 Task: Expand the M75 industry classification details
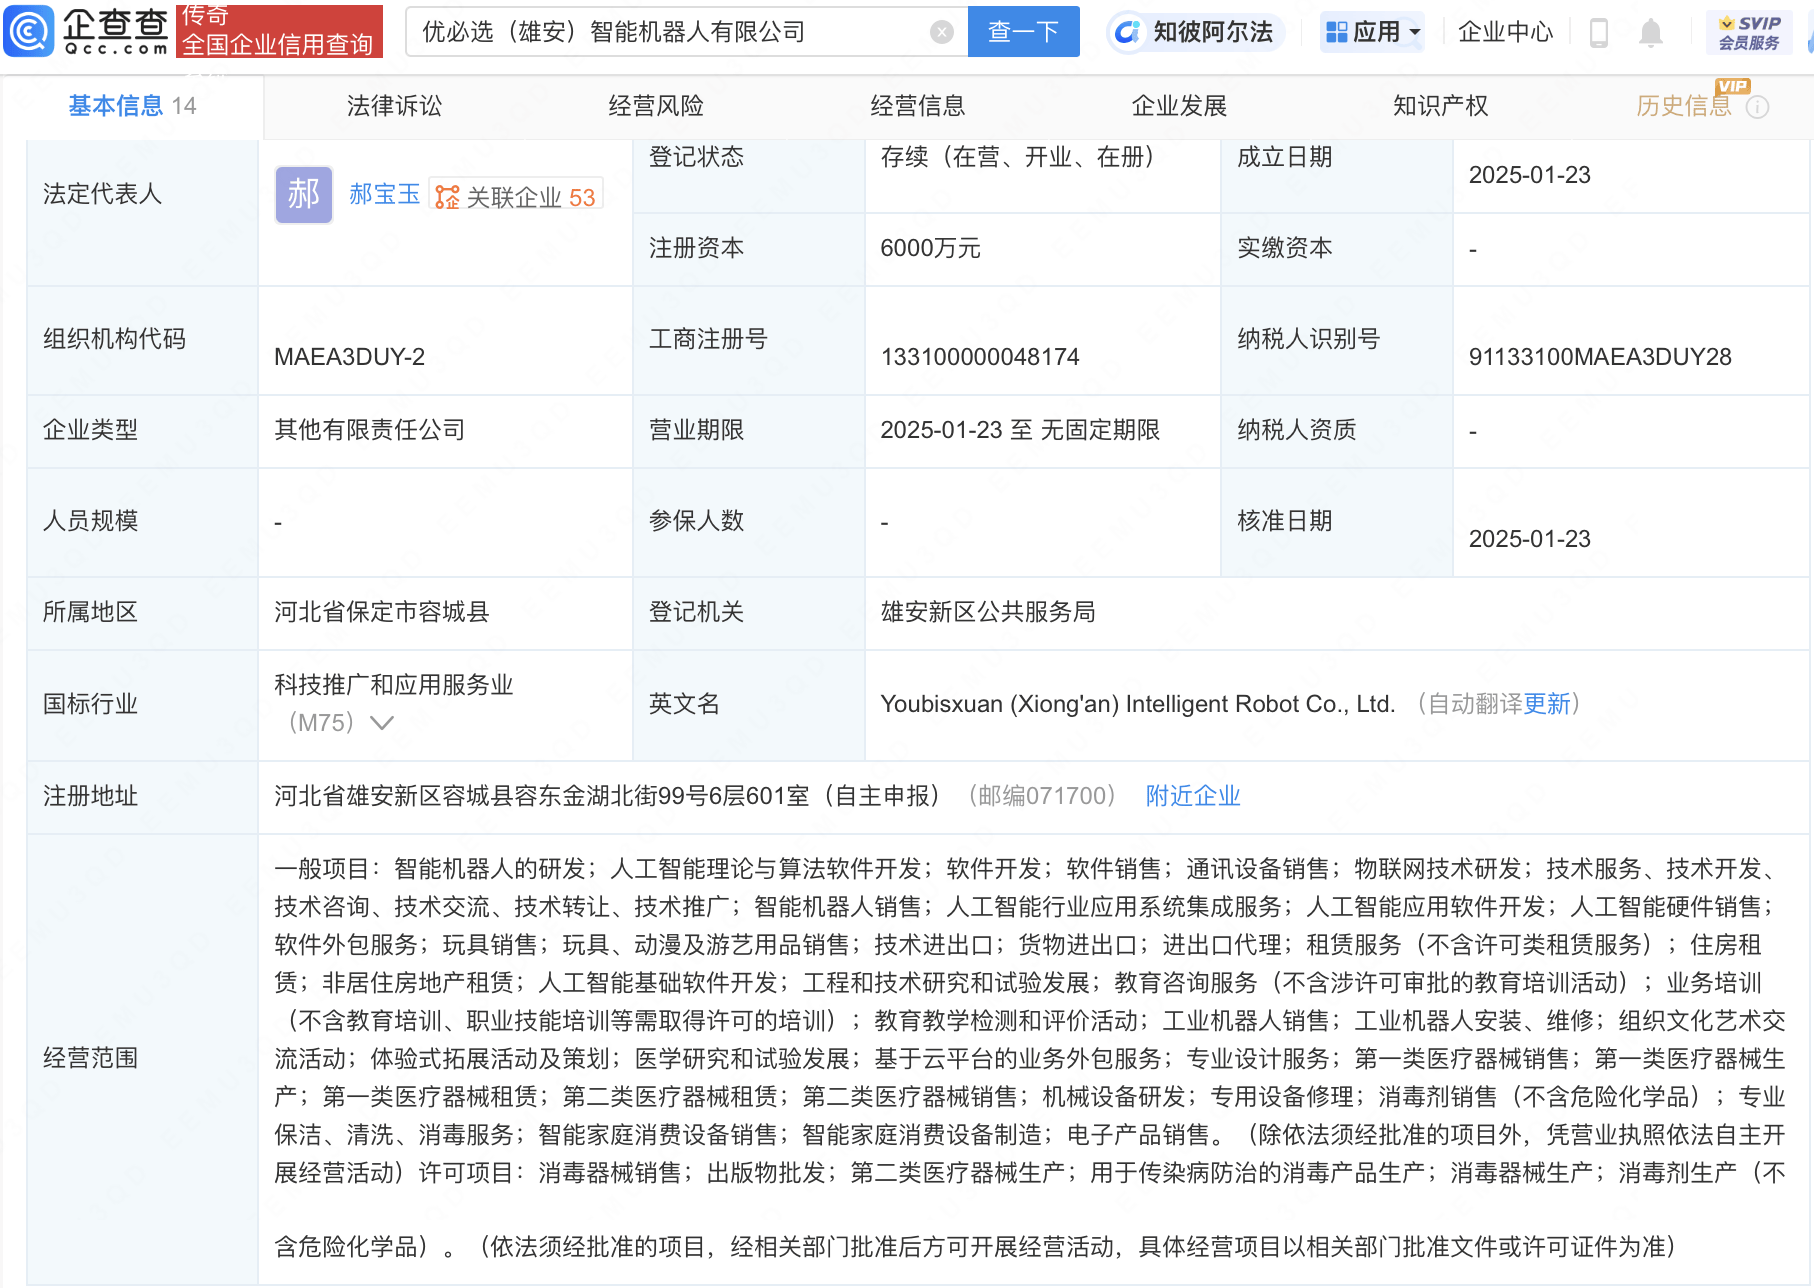pyautogui.click(x=383, y=722)
